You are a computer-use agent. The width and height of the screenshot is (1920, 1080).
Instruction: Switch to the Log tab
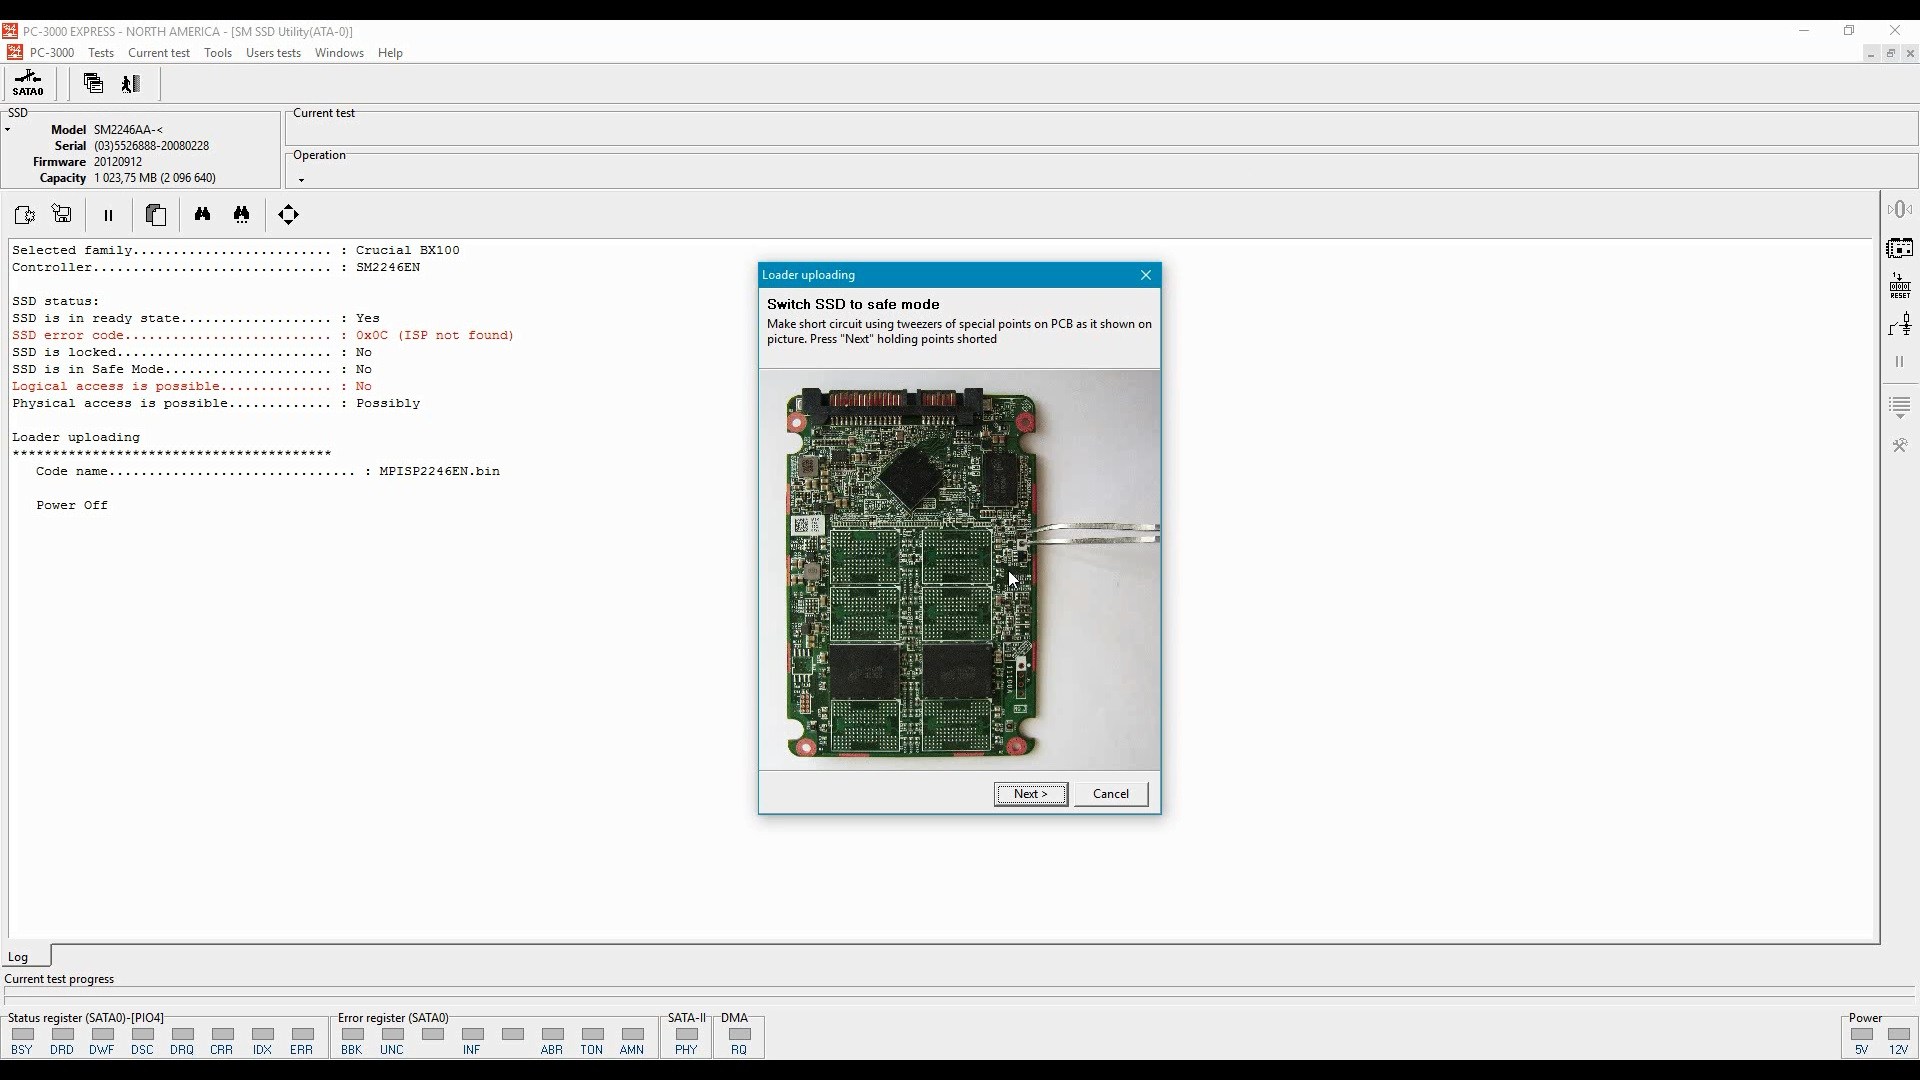pos(19,957)
